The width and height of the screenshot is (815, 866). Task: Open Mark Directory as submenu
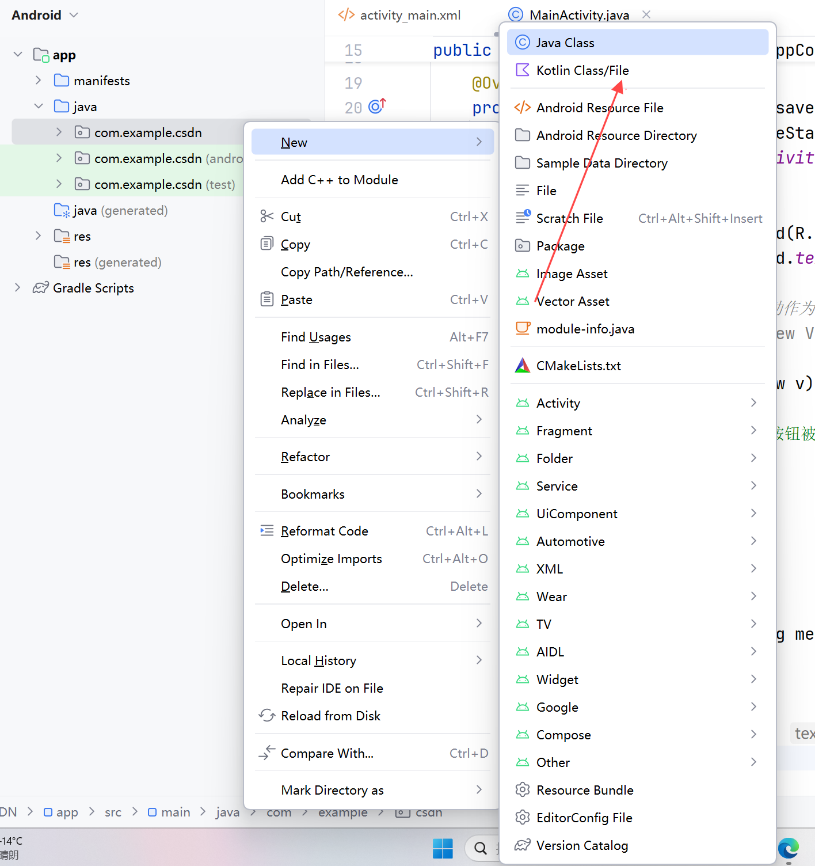point(373,790)
